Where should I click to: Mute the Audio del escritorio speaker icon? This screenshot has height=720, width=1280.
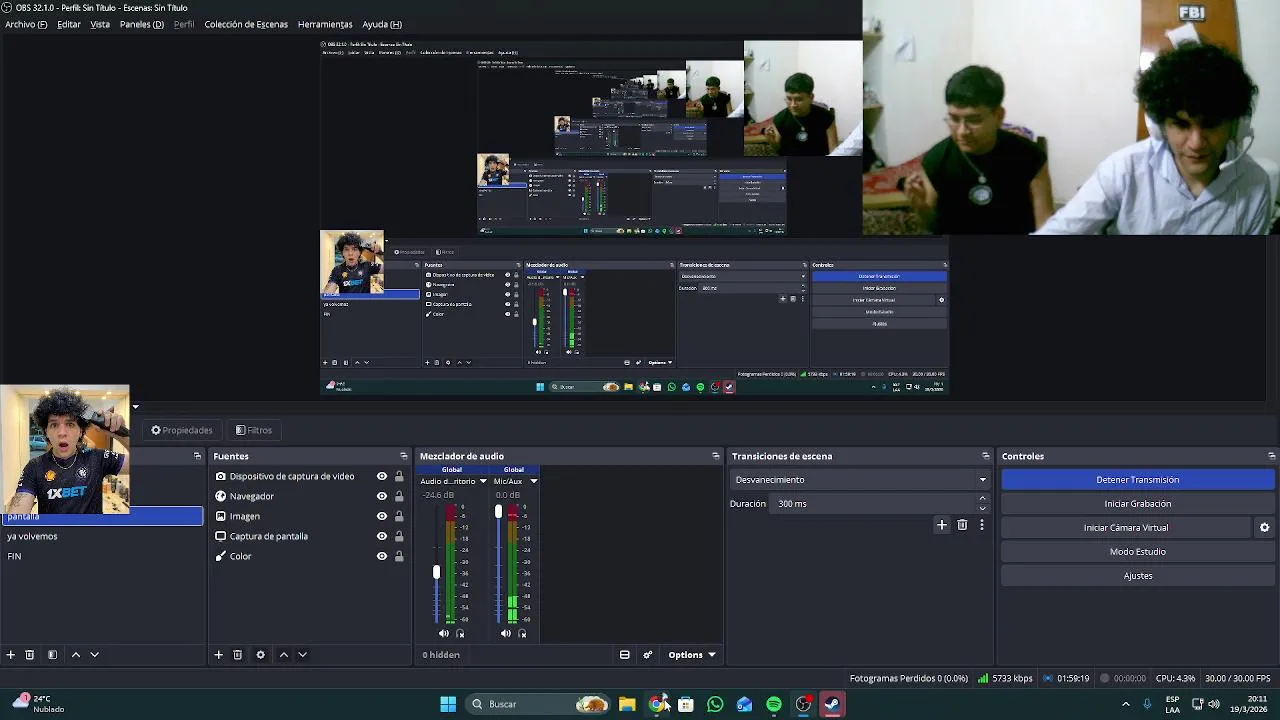coord(444,633)
